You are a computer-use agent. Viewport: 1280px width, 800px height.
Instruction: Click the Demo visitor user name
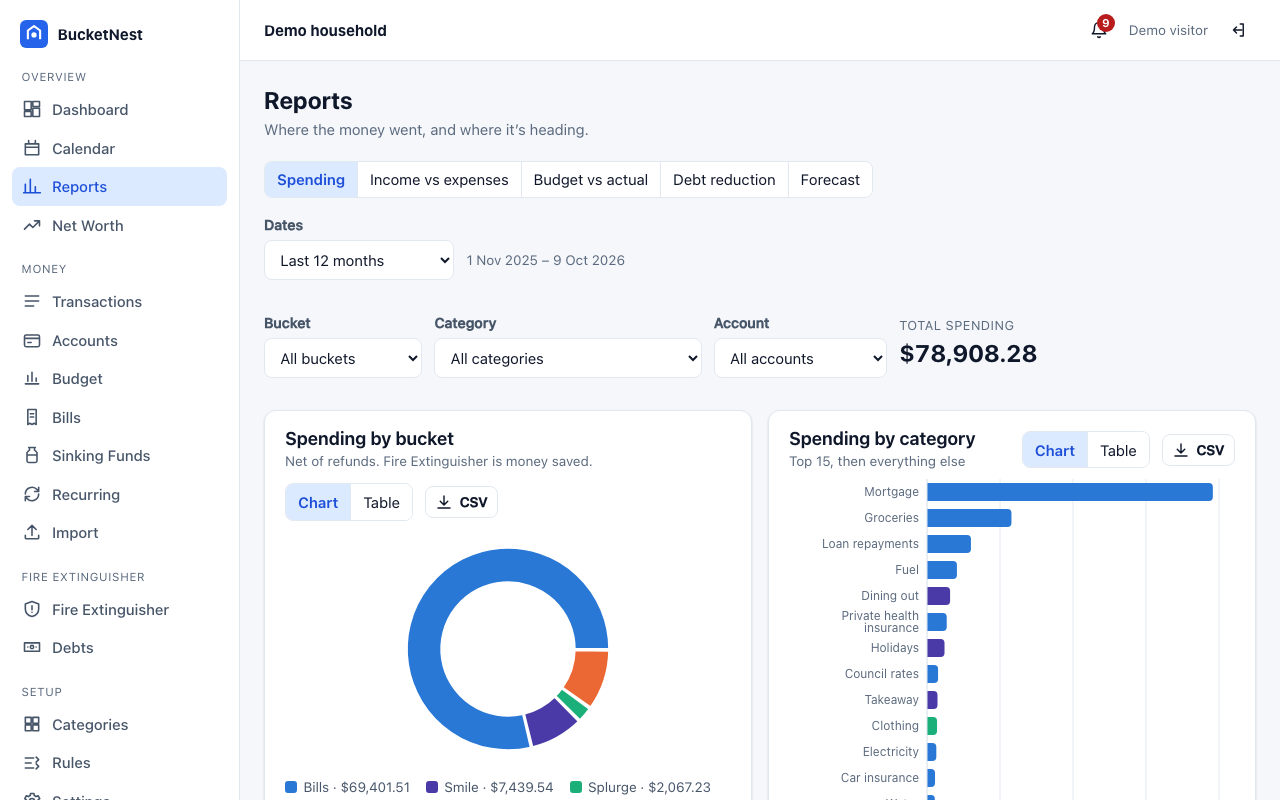point(1168,30)
